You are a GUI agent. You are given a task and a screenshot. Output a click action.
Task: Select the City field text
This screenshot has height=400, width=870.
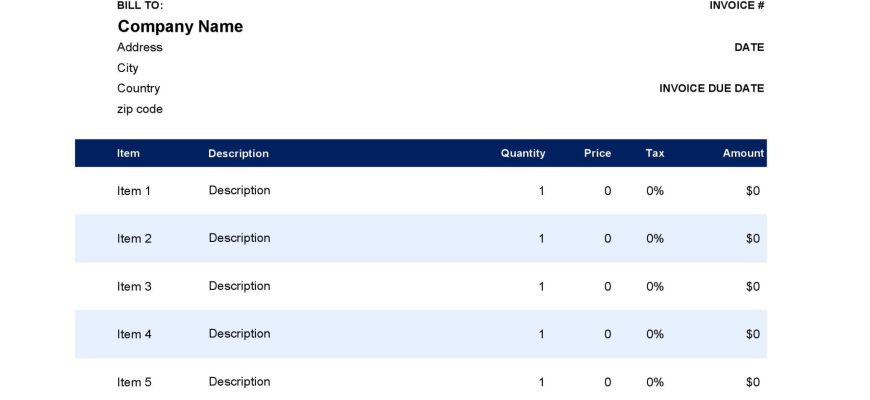tap(128, 68)
